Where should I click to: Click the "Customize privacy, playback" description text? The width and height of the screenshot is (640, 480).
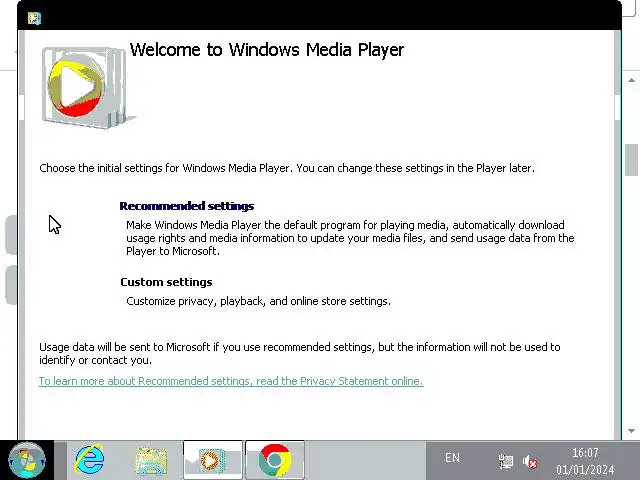pos(258,301)
